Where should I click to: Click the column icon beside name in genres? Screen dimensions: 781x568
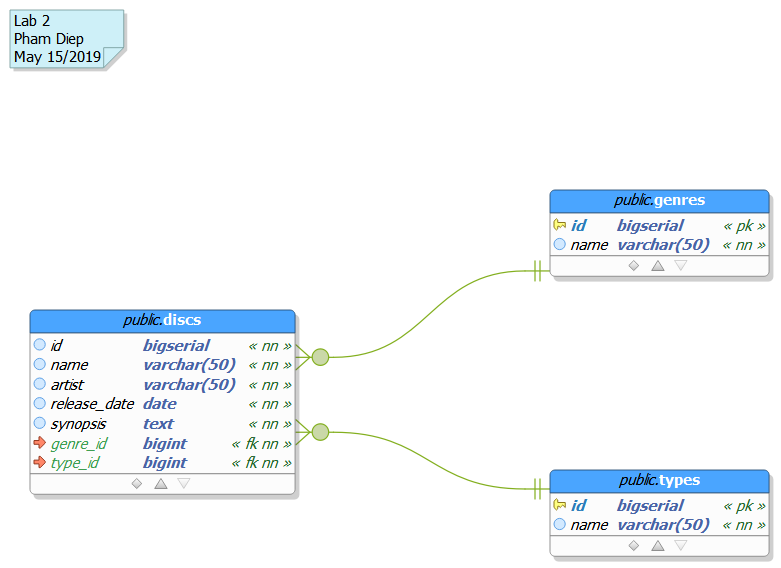tap(560, 245)
